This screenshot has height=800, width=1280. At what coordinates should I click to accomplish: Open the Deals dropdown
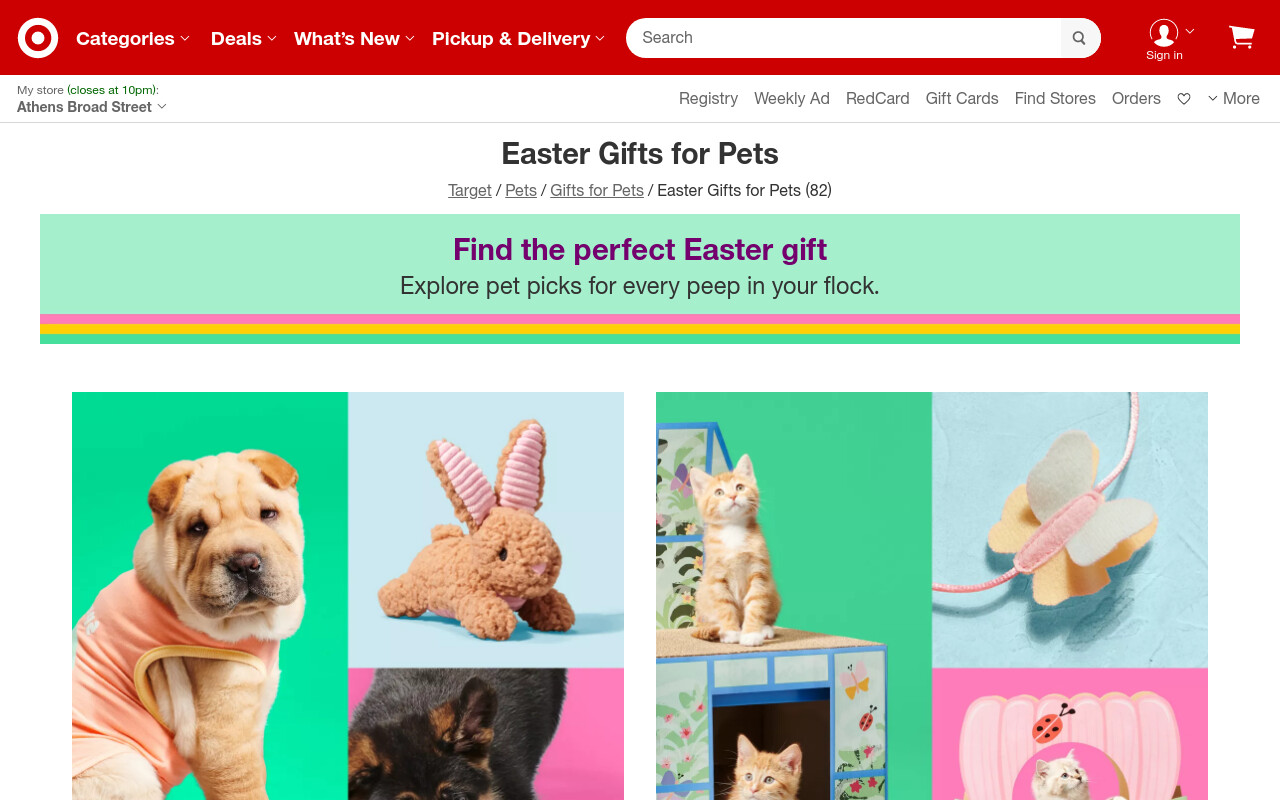[243, 38]
